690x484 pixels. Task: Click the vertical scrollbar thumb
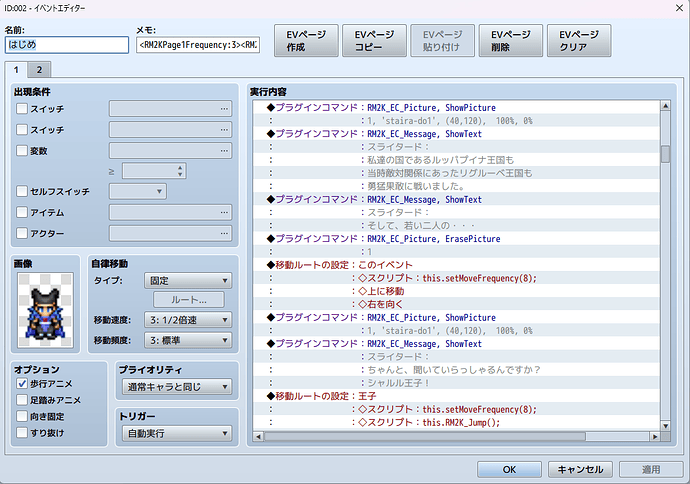tap(665, 154)
